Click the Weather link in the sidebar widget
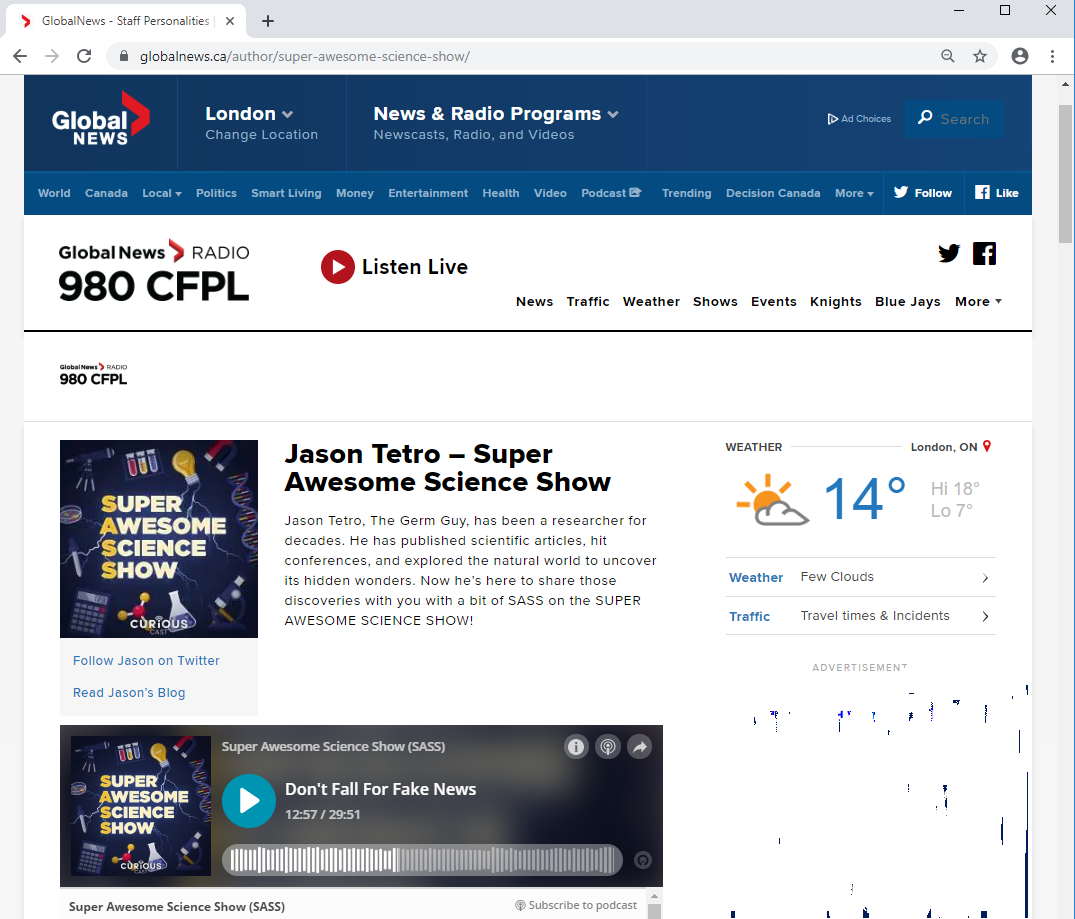Viewport: 1075px width, 919px height. pyautogui.click(x=756, y=577)
